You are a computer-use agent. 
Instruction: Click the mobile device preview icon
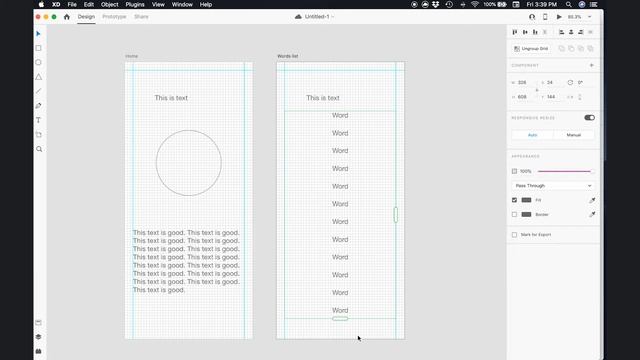pyautogui.click(x=545, y=17)
